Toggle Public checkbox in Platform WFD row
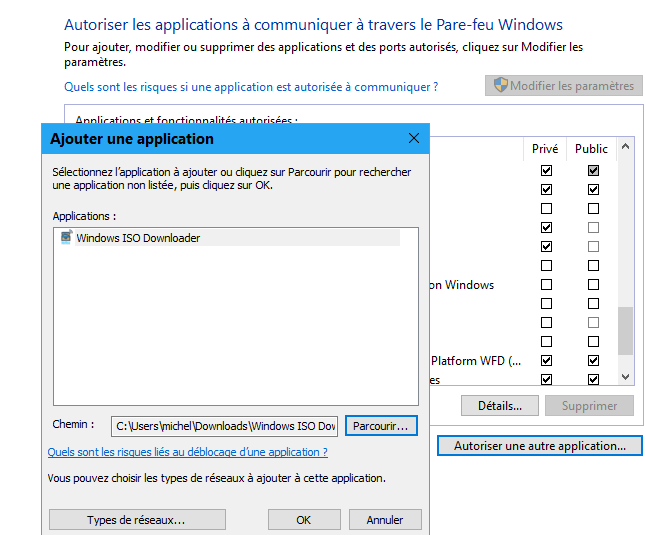This screenshot has height=535, width=646. click(593, 360)
